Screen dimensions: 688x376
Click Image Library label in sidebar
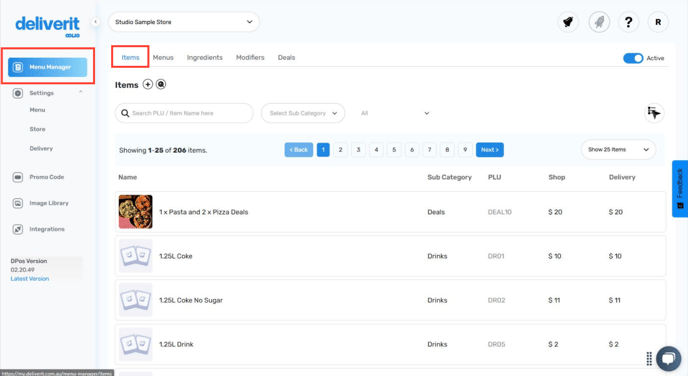pos(49,203)
